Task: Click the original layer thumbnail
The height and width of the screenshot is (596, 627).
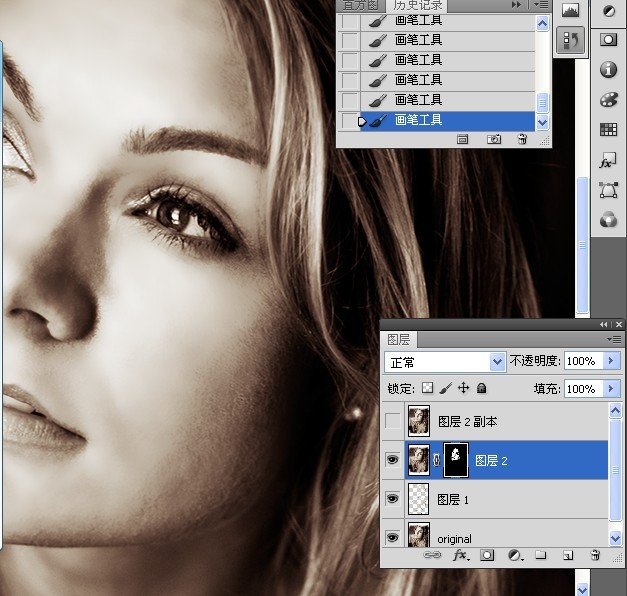Action: click(419, 535)
